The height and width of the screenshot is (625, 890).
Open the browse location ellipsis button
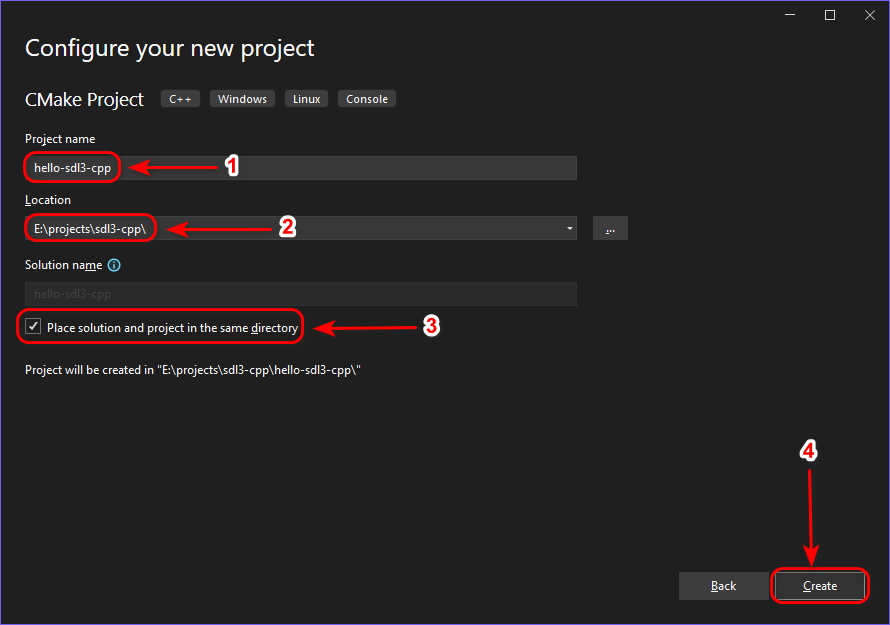coord(610,228)
